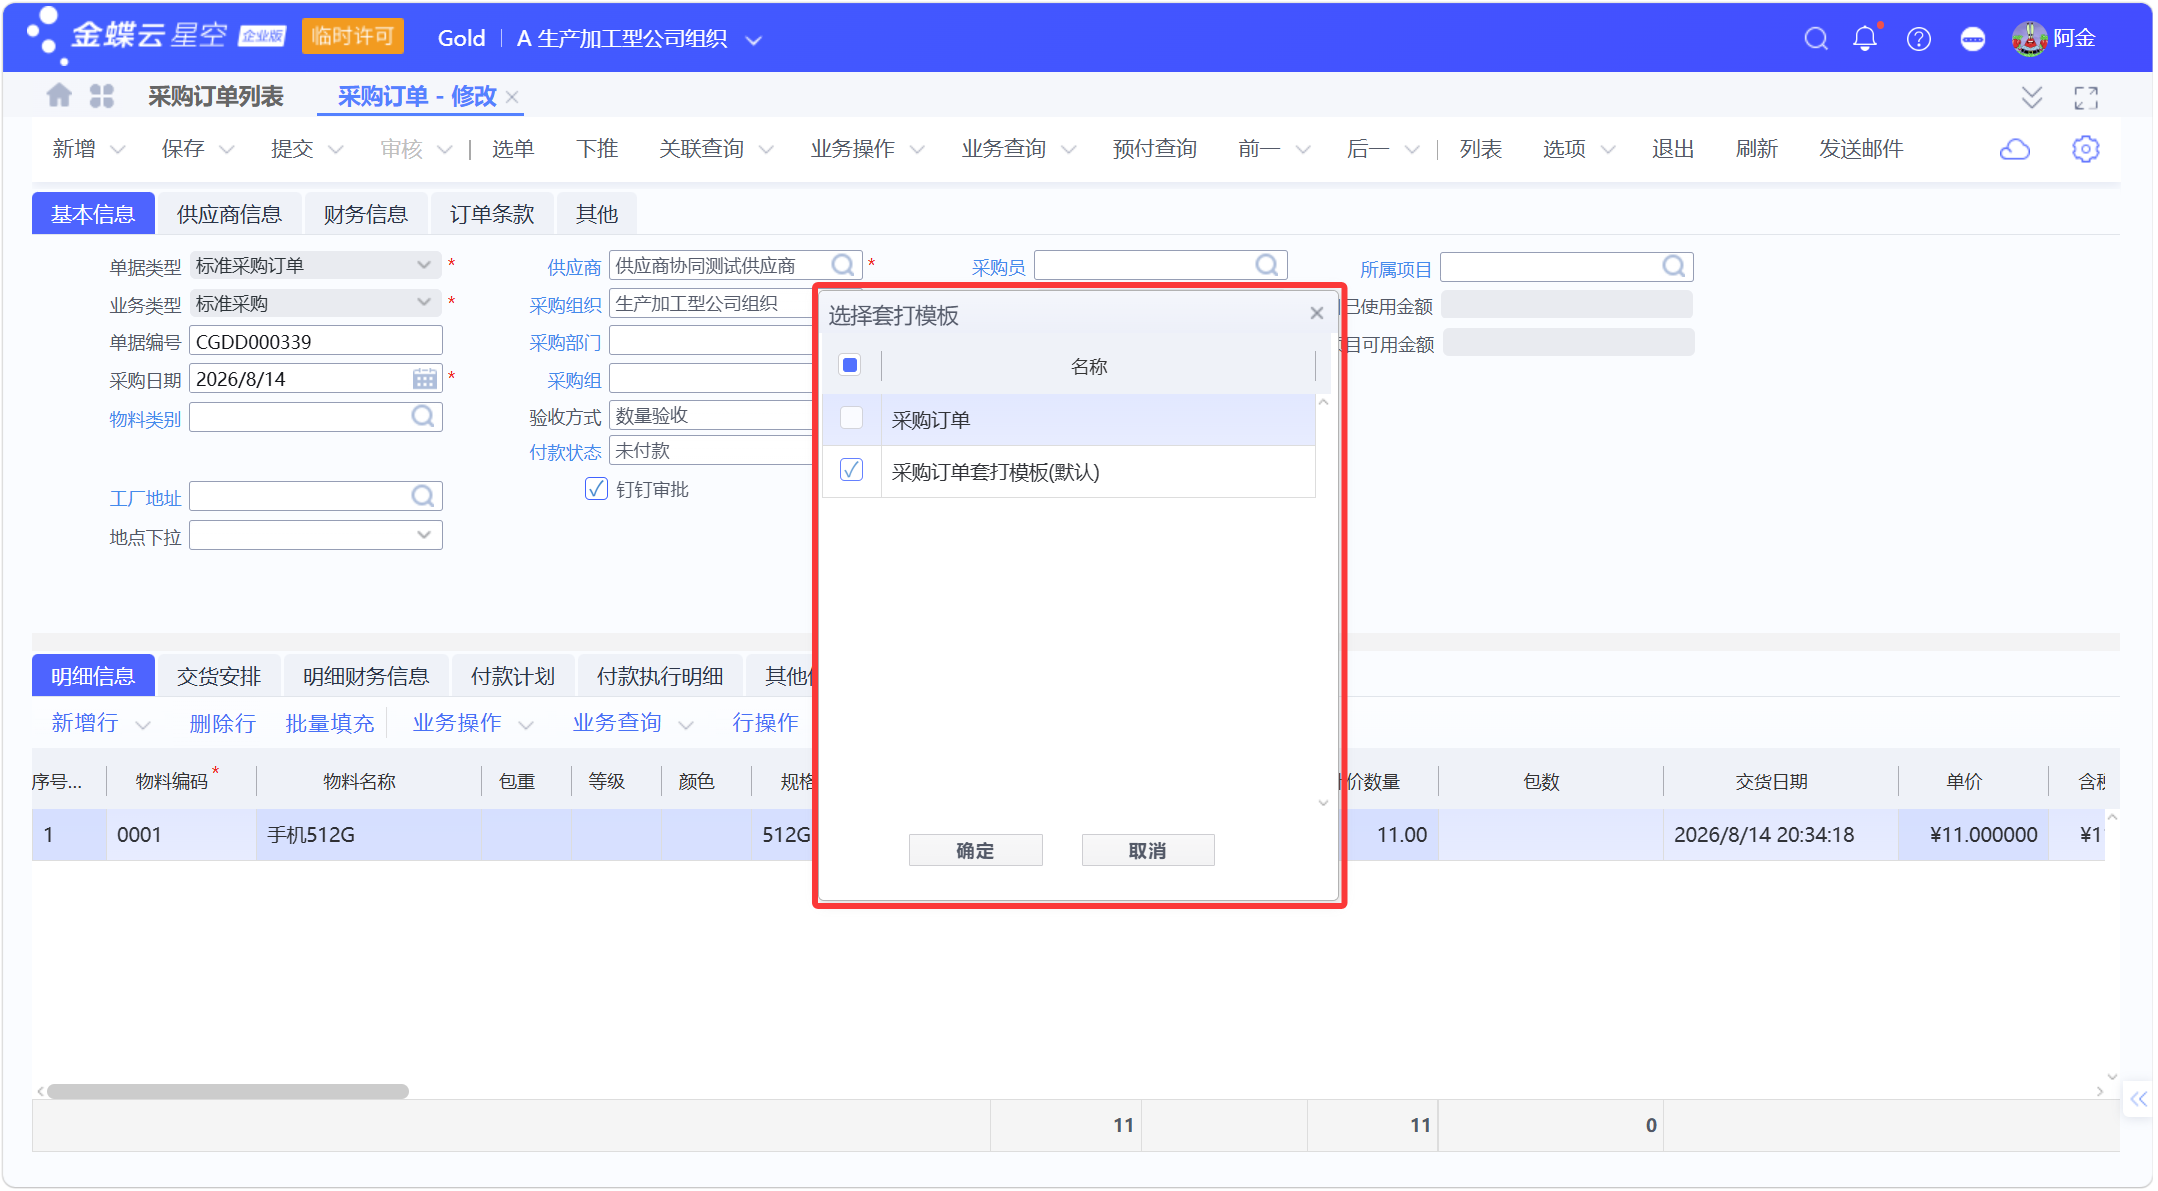Expand the 提交 dropdown arrow
Image resolution: width=2158 pixels, height=1191 pixels.
[335, 150]
